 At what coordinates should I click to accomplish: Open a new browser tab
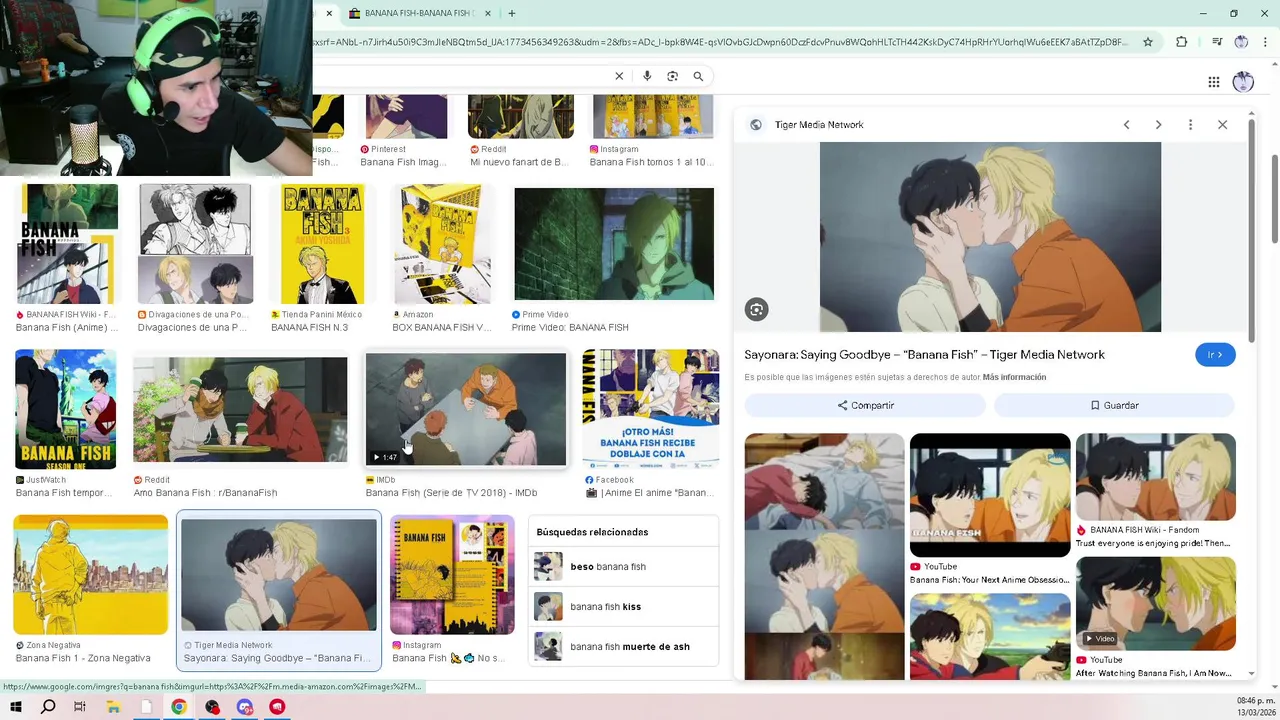511,13
